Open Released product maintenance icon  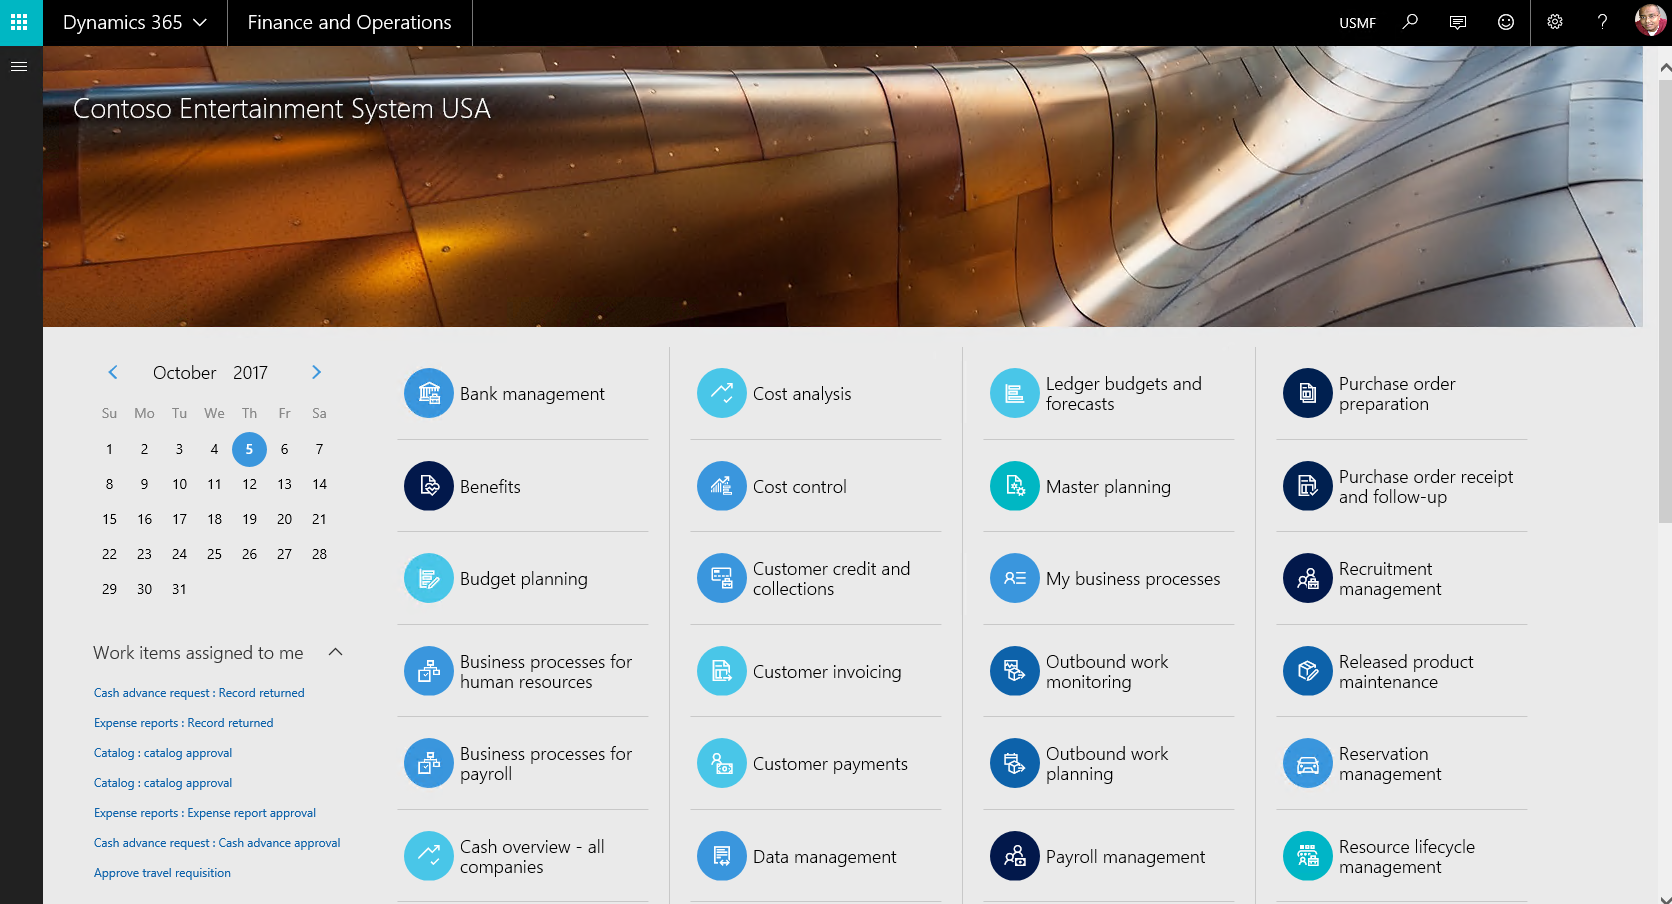[1308, 671]
